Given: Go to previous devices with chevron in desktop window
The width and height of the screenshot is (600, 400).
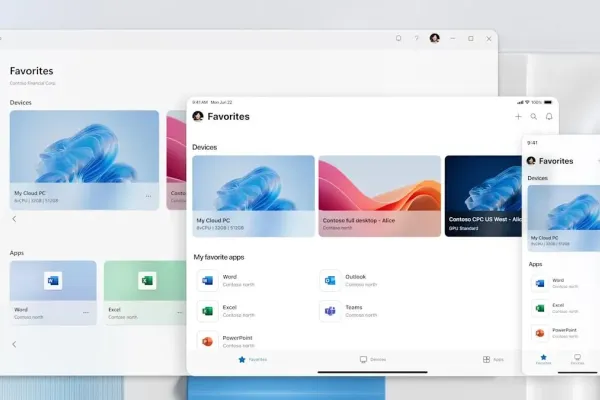Looking at the screenshot, I should click(14, 219).
